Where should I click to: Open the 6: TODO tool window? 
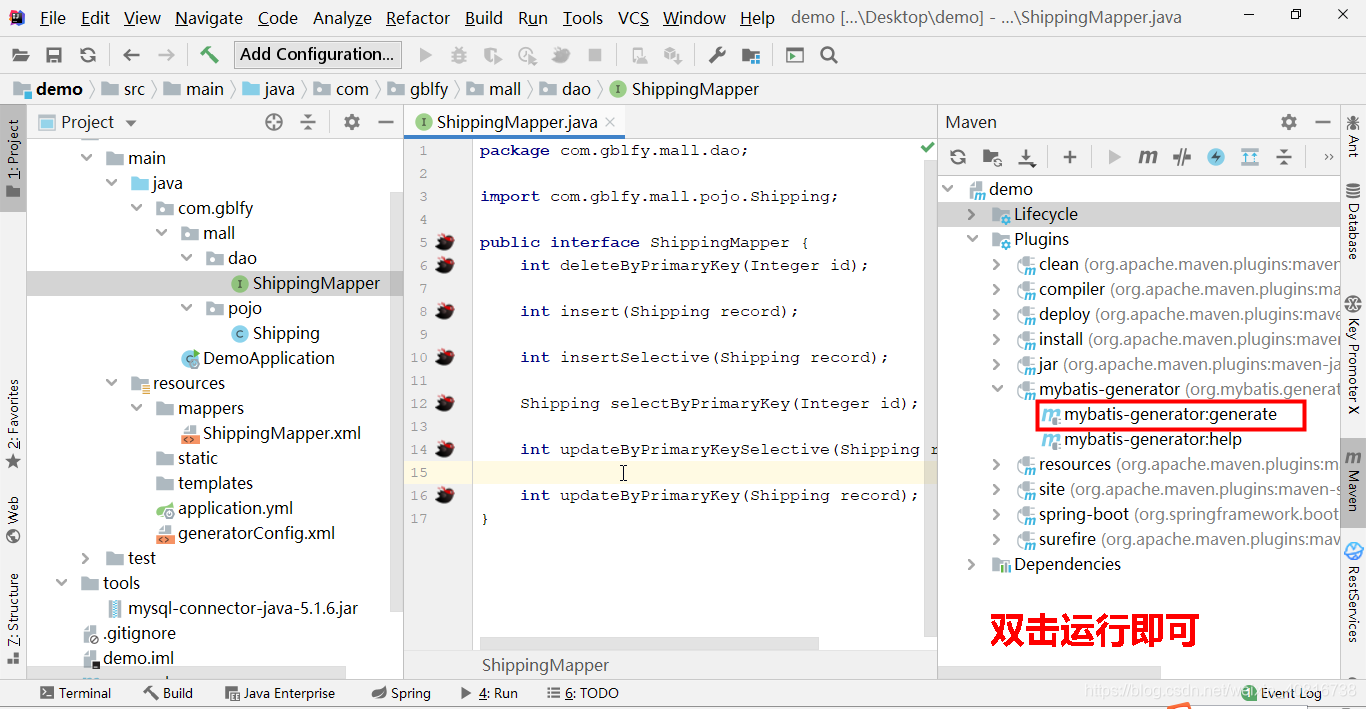(583, 693)
